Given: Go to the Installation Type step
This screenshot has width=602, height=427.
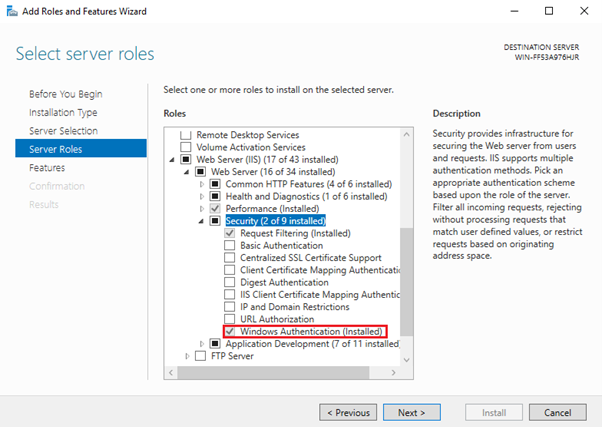Looking at the screenshot, I should [63, 113].
